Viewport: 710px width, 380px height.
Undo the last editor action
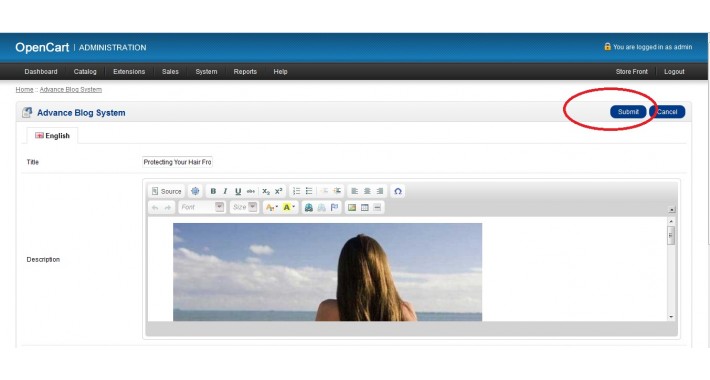155,207
